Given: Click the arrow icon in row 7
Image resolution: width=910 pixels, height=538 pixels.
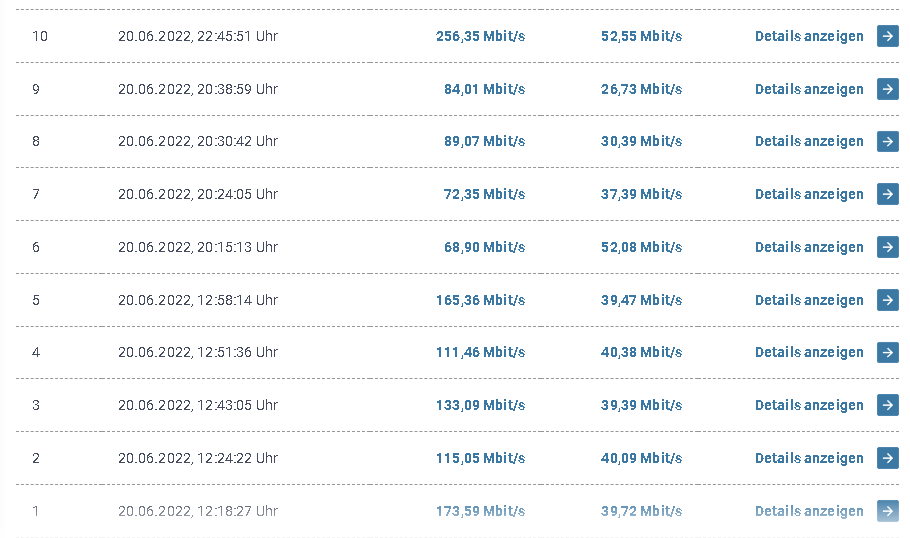Looking at the screenshot, I should click(887, 194).
